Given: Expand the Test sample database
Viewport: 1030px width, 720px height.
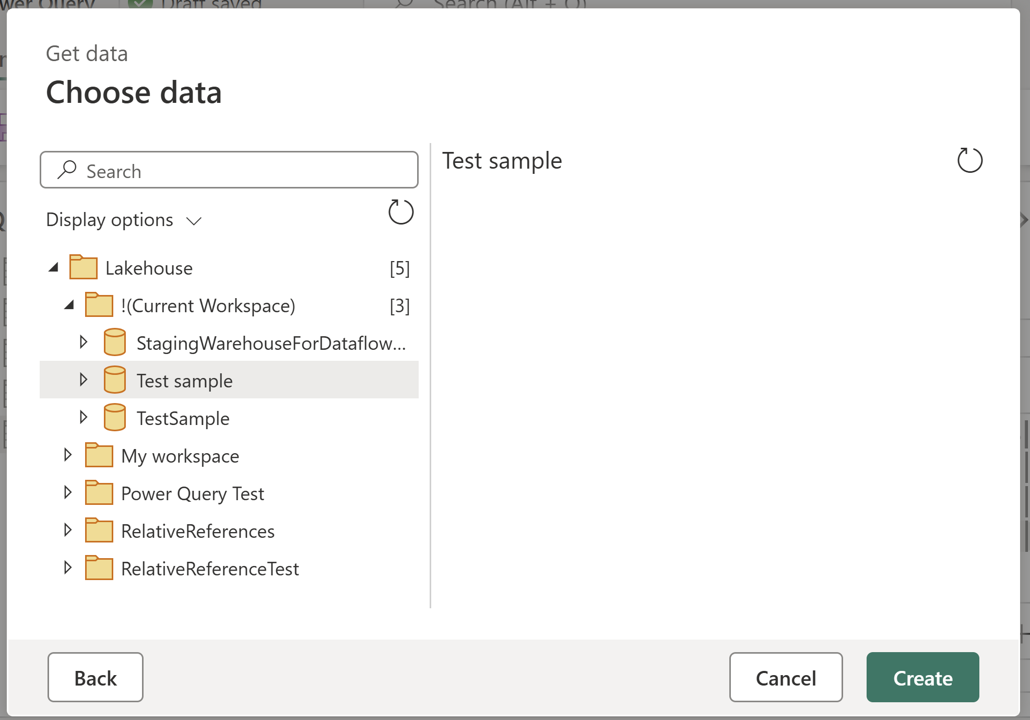Looking at the screenshot, I should pos(84,380).
